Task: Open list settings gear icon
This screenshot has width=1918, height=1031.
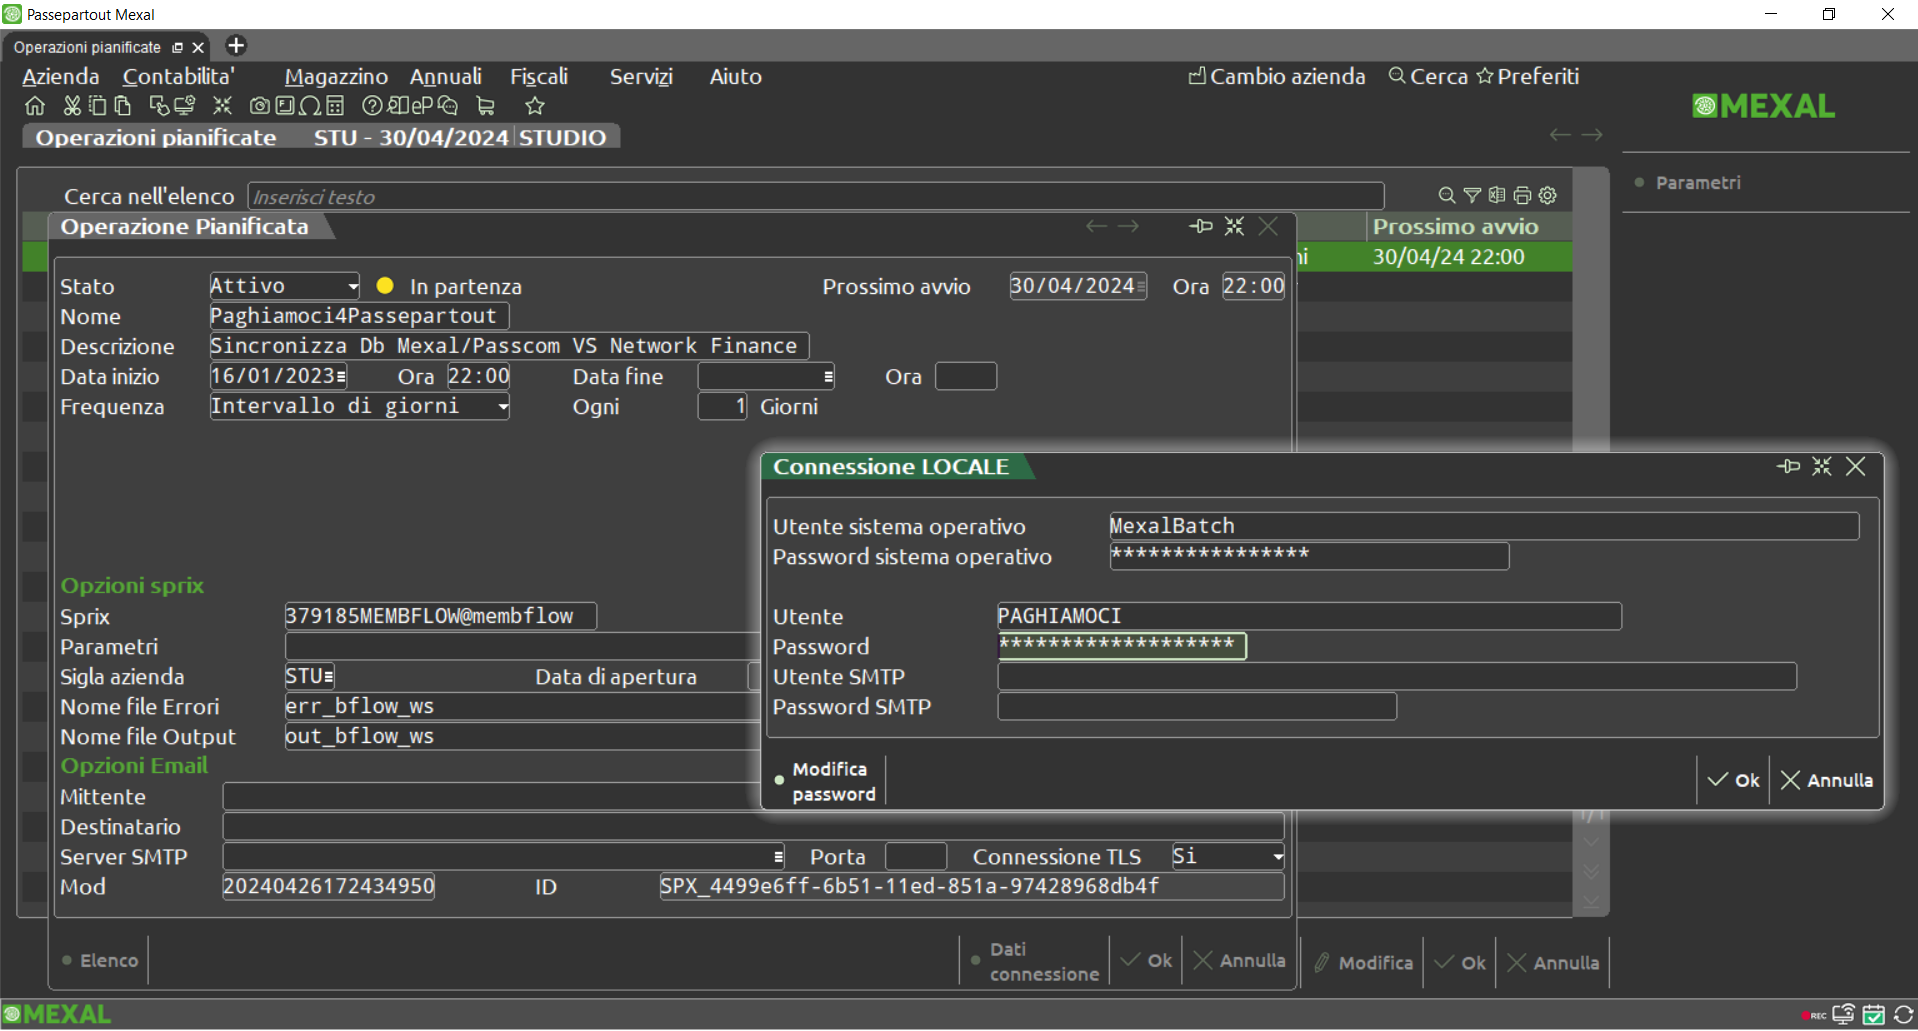Action: coord(1548,195)
